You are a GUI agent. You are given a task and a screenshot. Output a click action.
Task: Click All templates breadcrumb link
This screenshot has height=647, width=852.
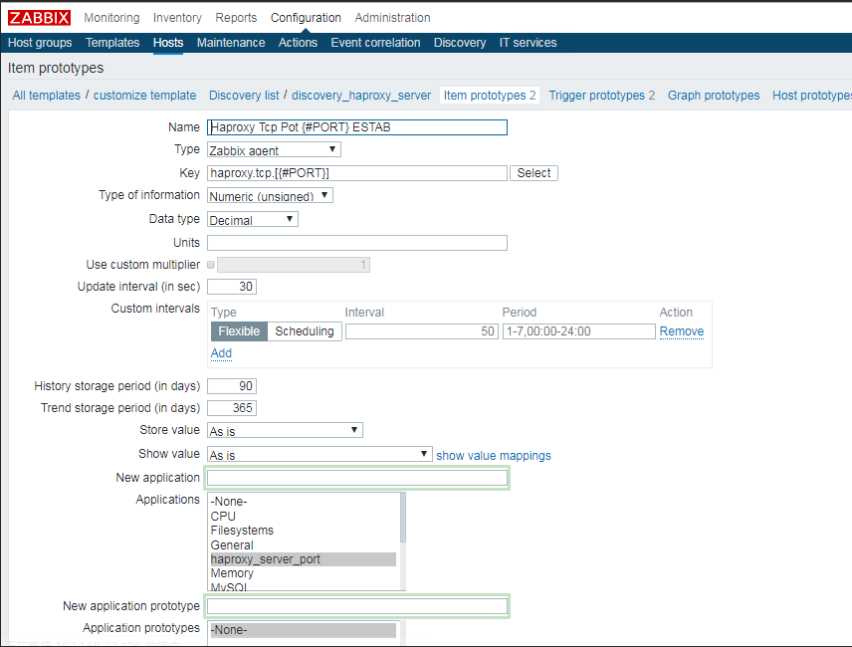46,95
